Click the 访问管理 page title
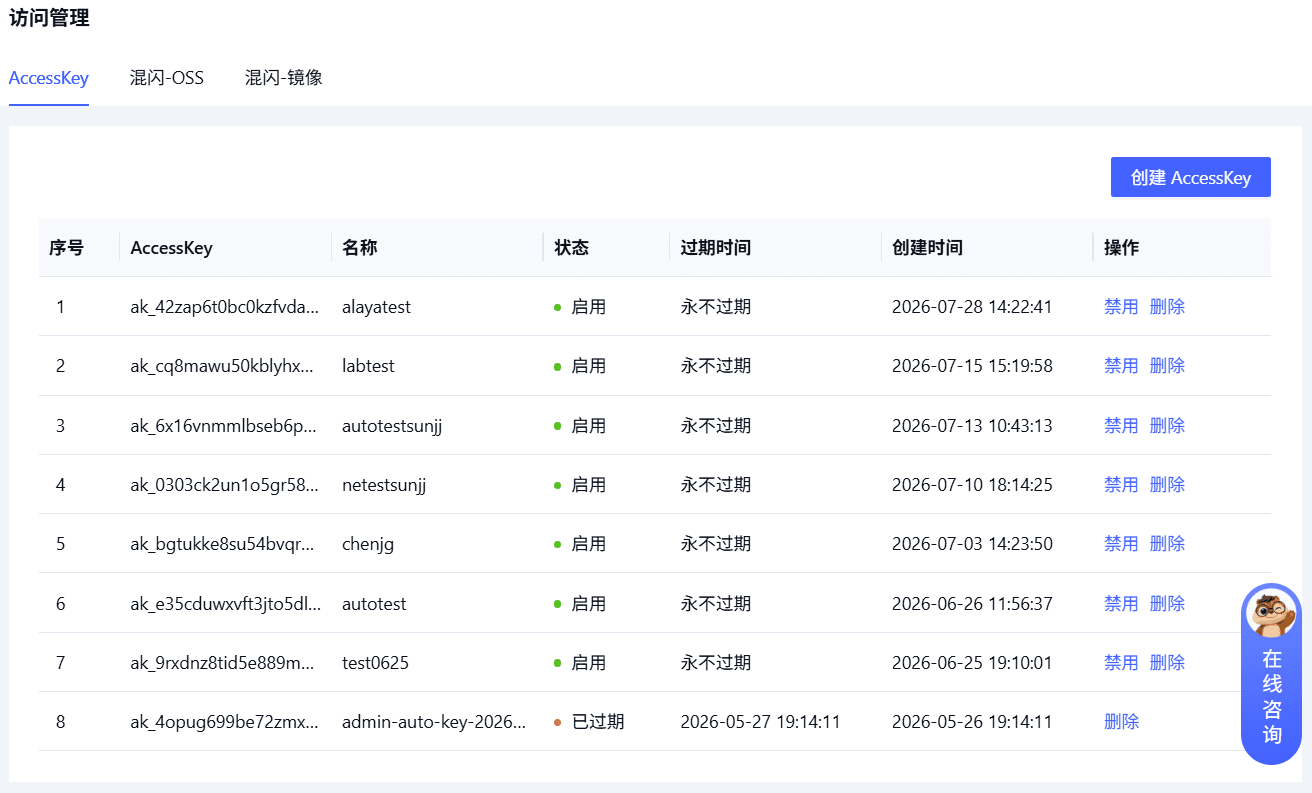Image resolution: width=1312 pixels, height=793 pixels. tap(49, 18)
